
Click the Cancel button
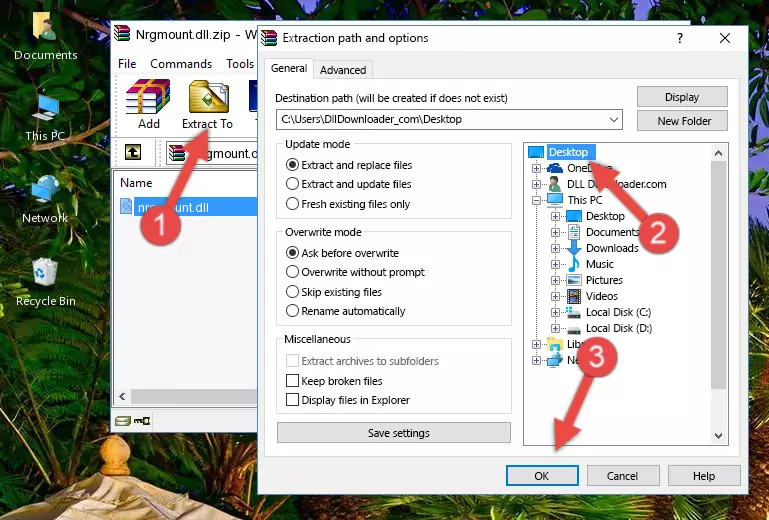click(622, 476)
